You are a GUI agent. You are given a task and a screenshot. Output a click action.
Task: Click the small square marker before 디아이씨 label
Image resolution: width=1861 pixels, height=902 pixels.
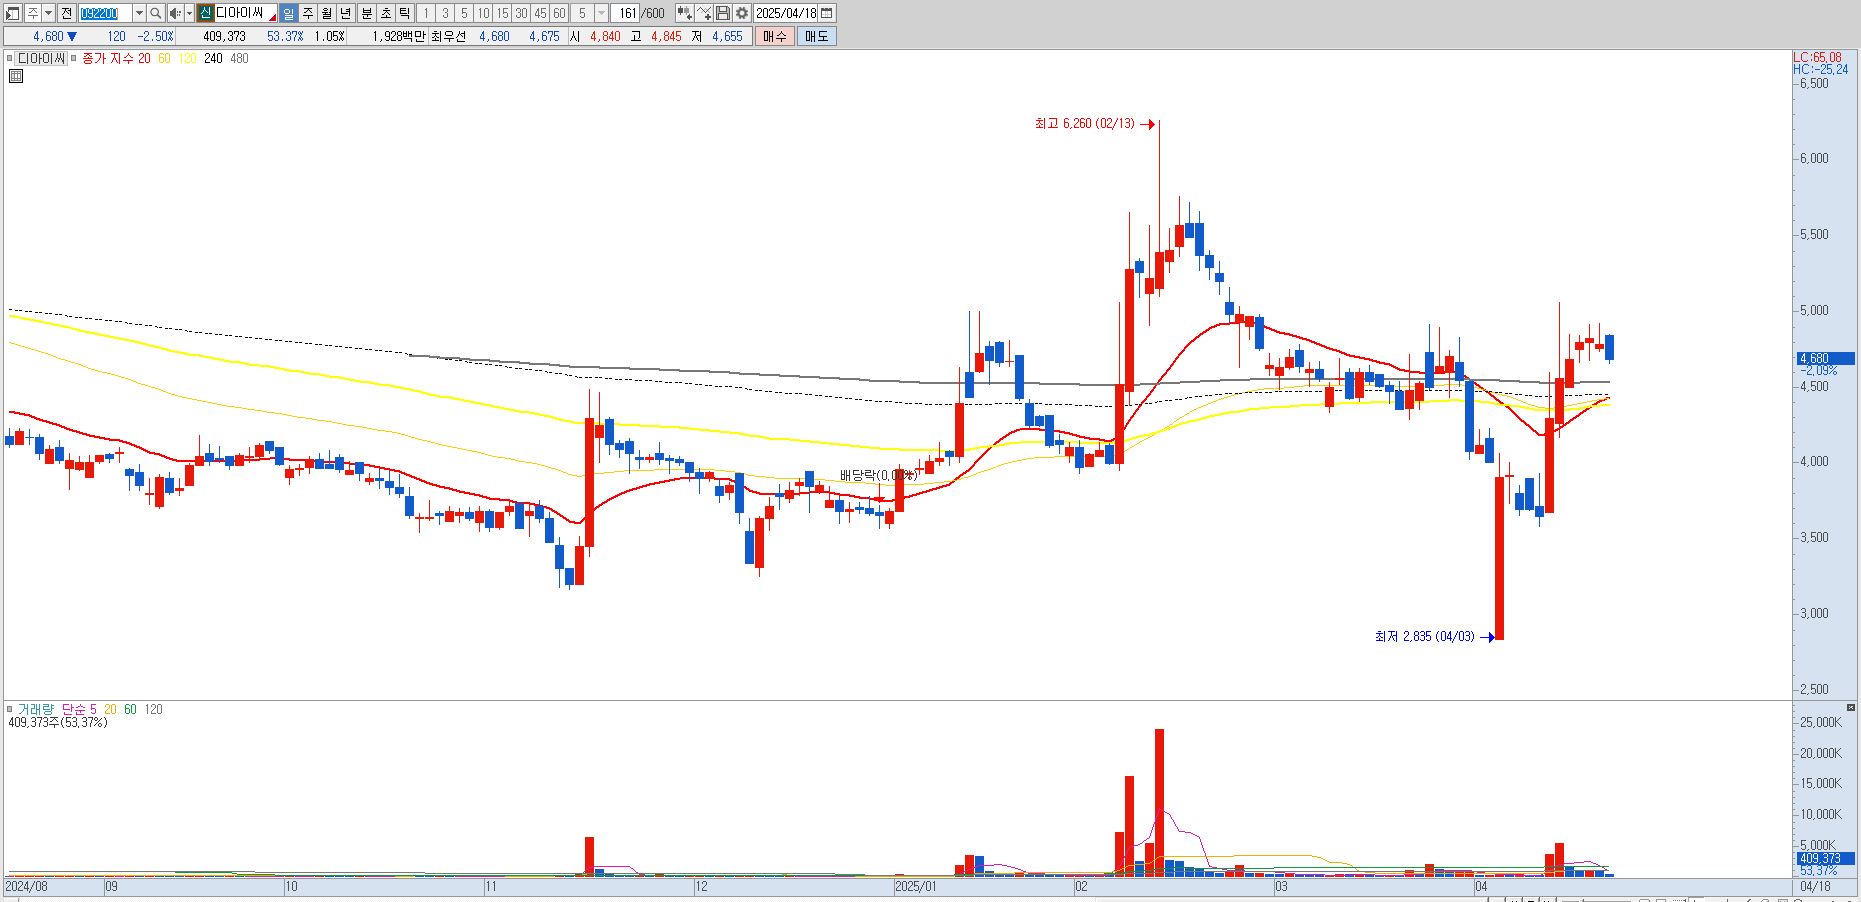click(10, 59)
